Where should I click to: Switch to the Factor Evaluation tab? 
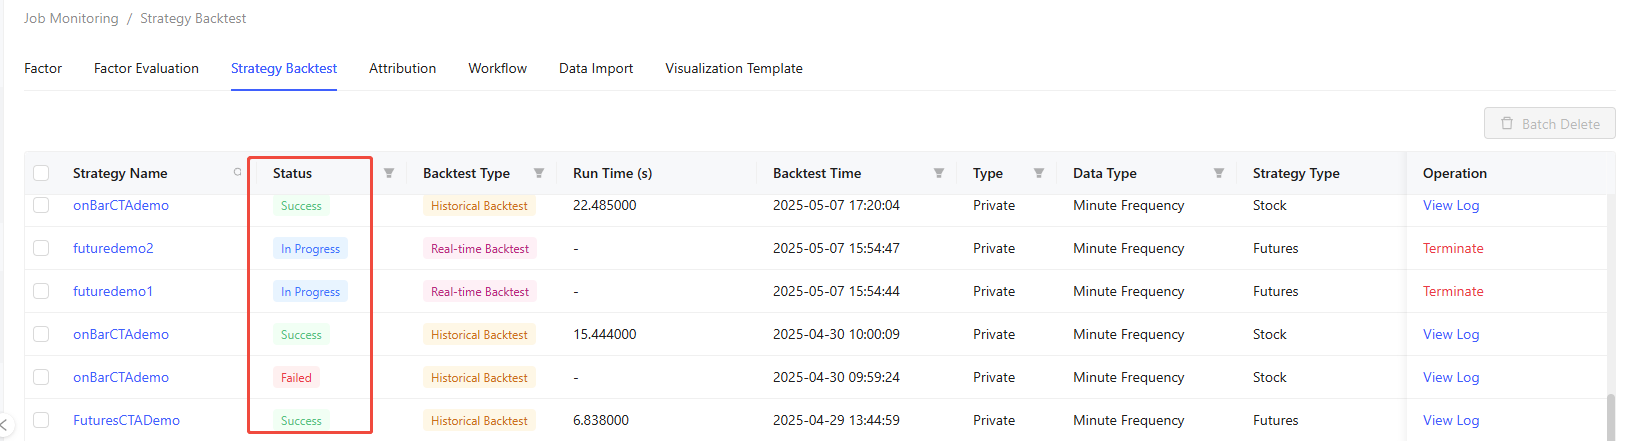[x=146, y=68]
